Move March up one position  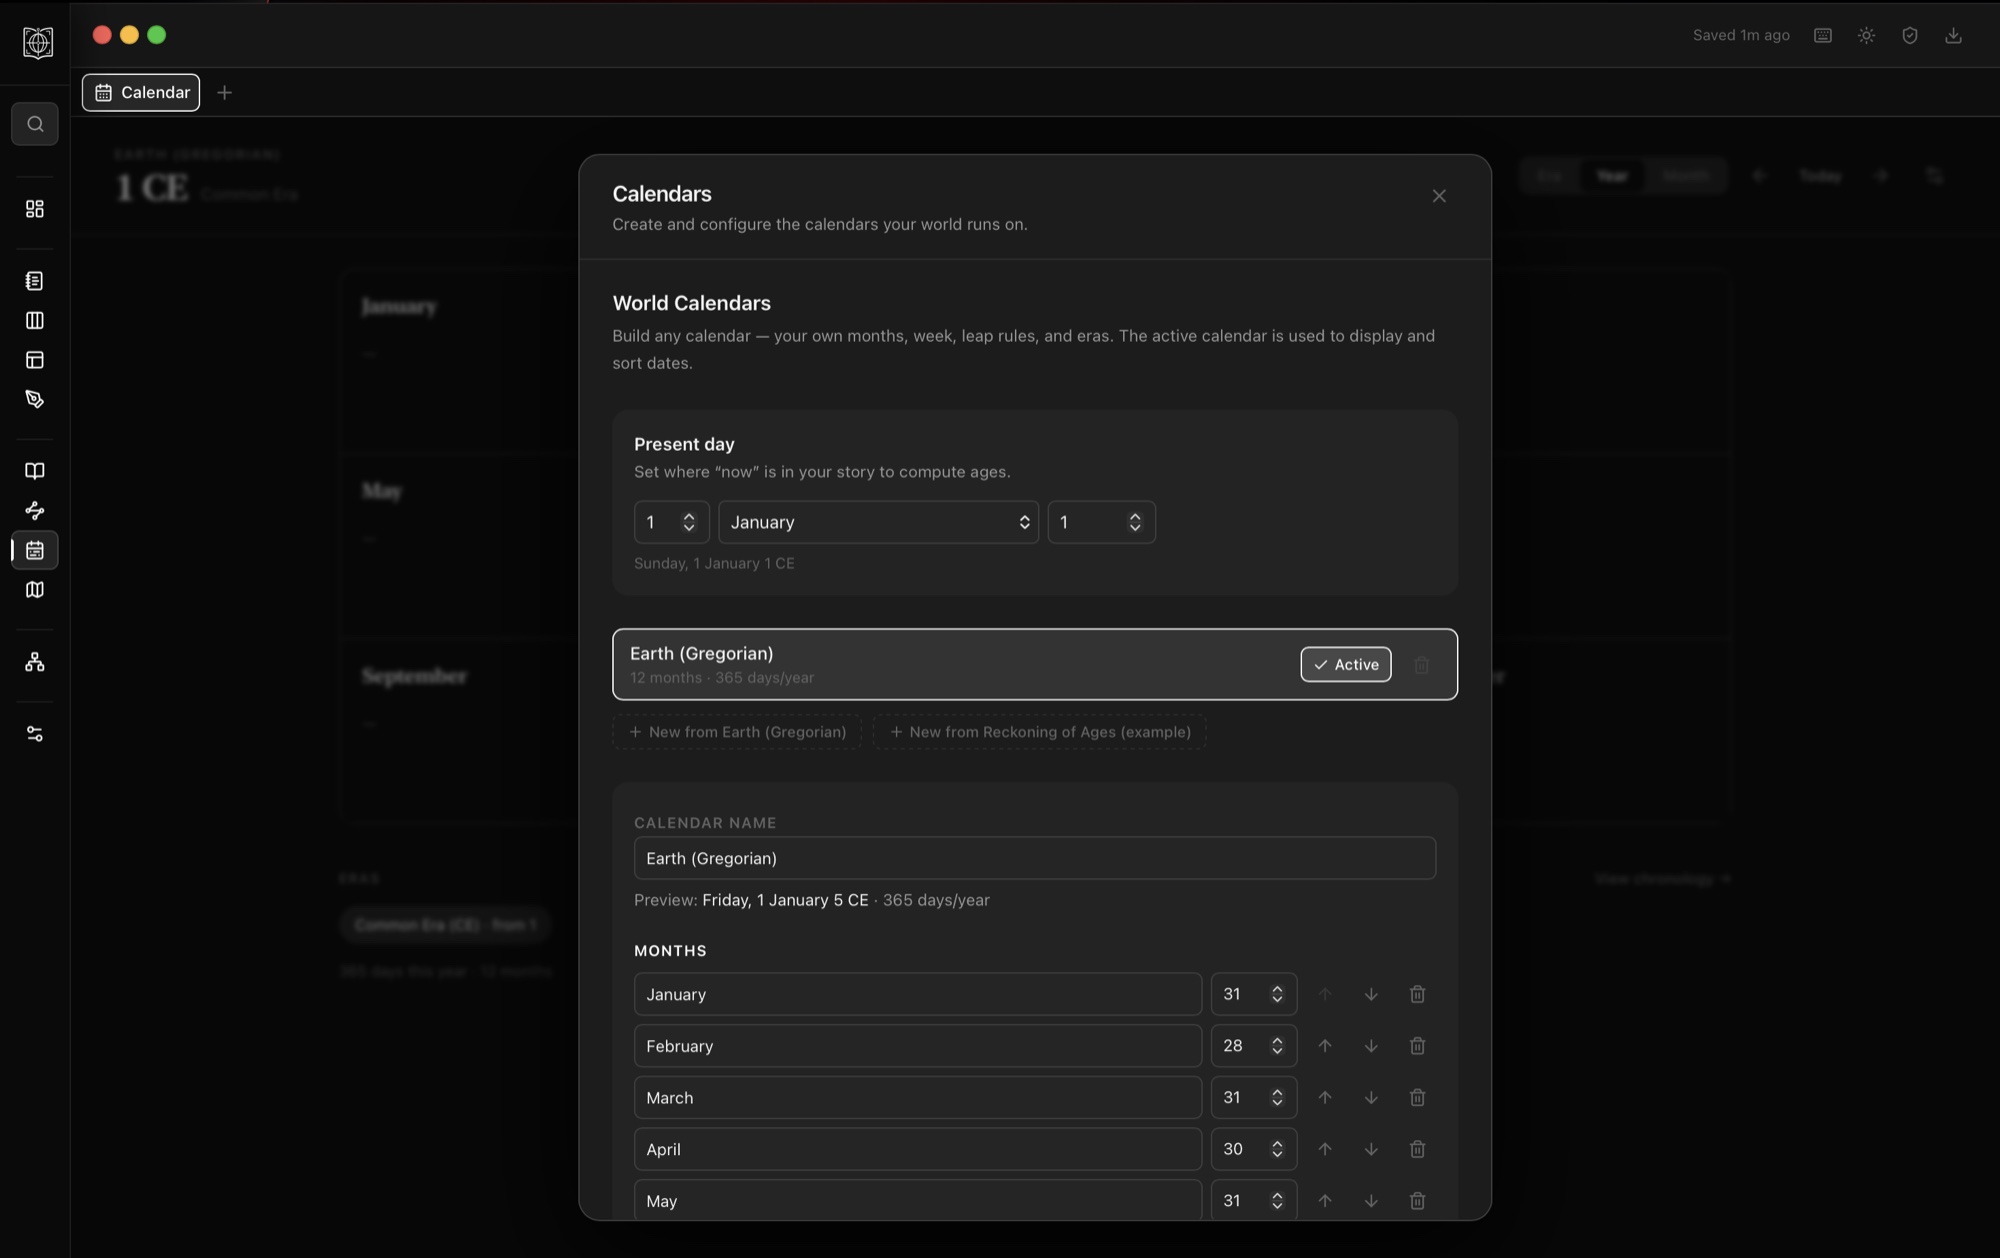(1325, 1097)
